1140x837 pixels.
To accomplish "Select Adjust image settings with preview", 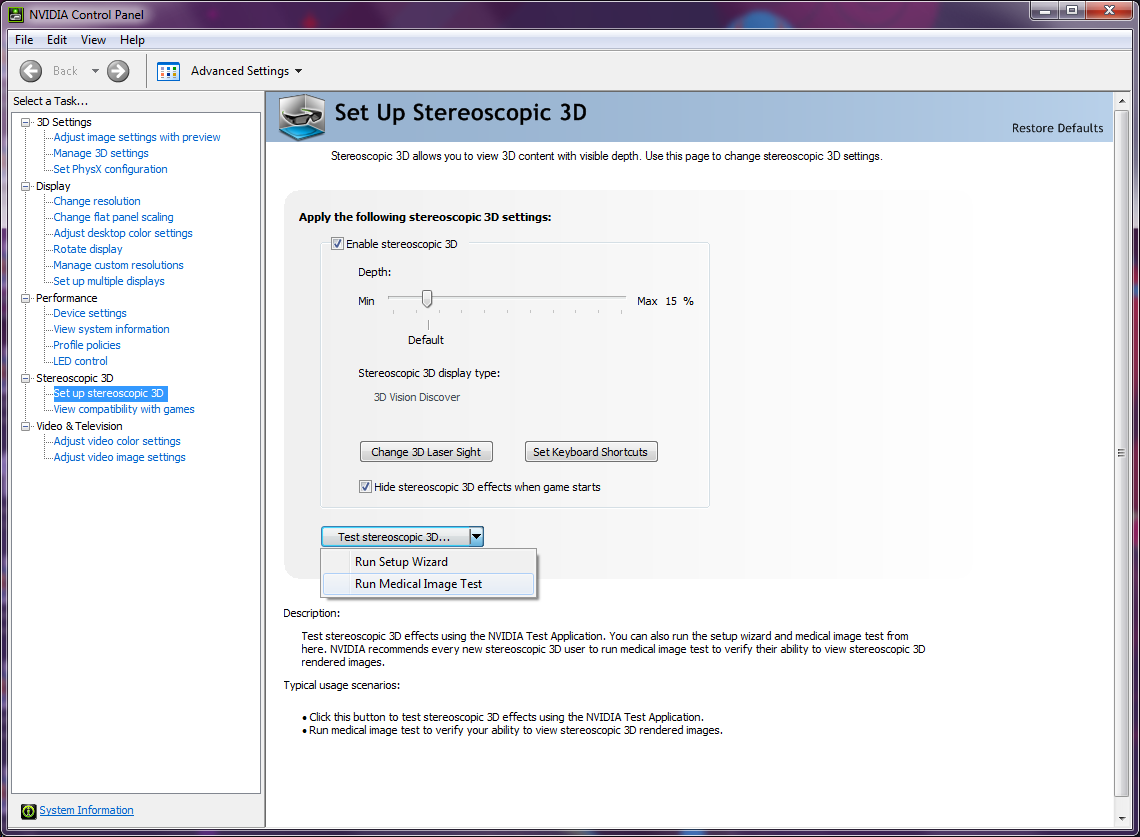I will tap(137, 137).
